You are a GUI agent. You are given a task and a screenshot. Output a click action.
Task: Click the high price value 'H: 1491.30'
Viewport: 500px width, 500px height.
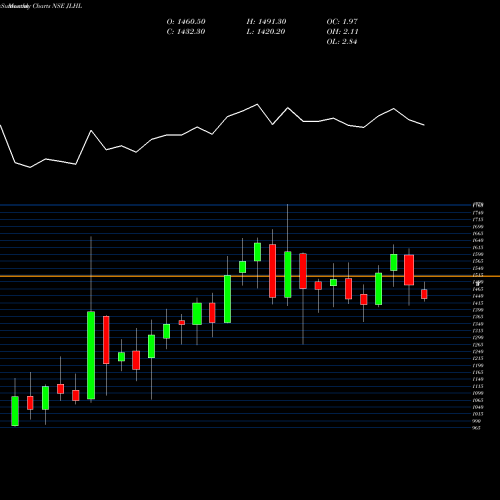point(266,22)
